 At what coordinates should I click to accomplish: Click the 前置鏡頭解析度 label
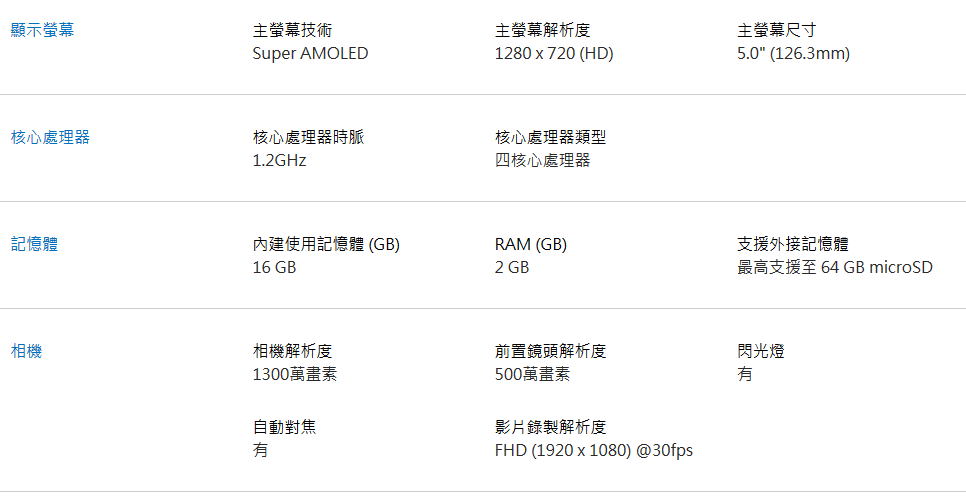pos(551,351)
